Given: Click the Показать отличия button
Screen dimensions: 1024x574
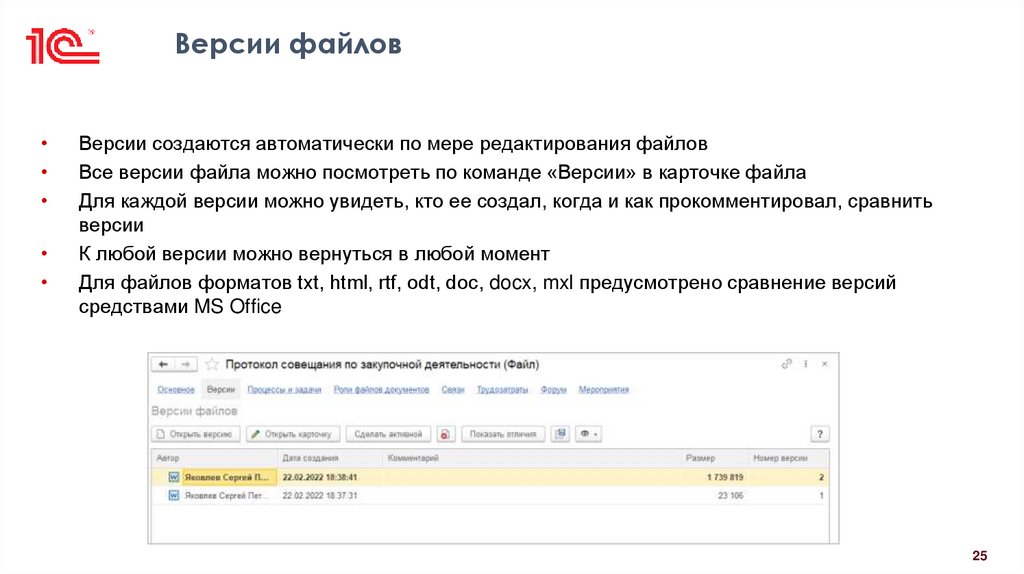Looking at the screenshot, I should [503, 434].
